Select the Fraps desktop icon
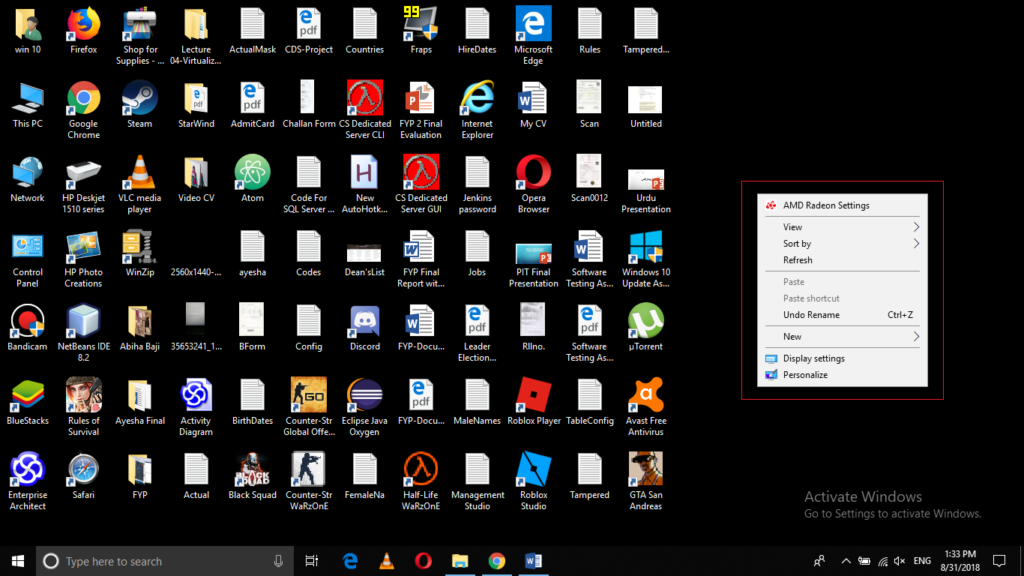Viewport: 1024px width, 576px height. point(421,31)
